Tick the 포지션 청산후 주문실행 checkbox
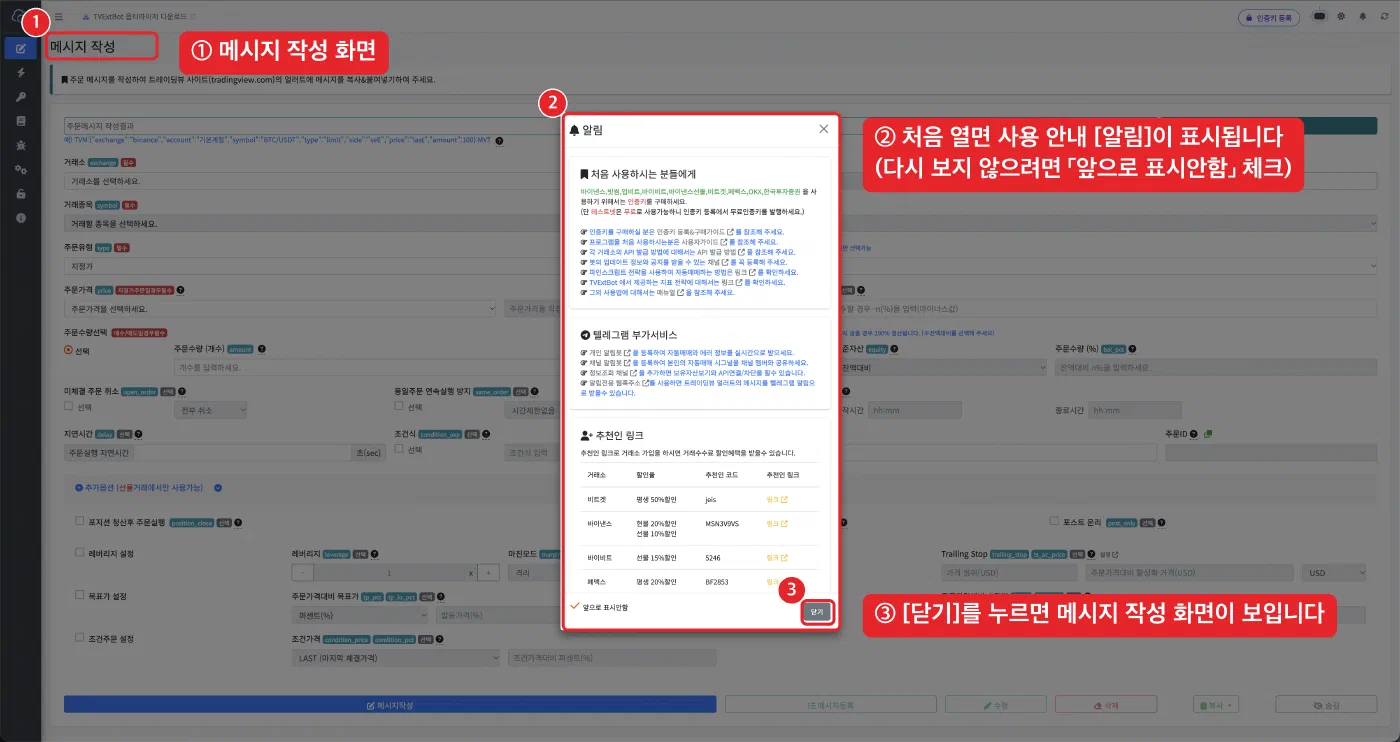This screenshot has width=1400, height=742. coord(80,521)
